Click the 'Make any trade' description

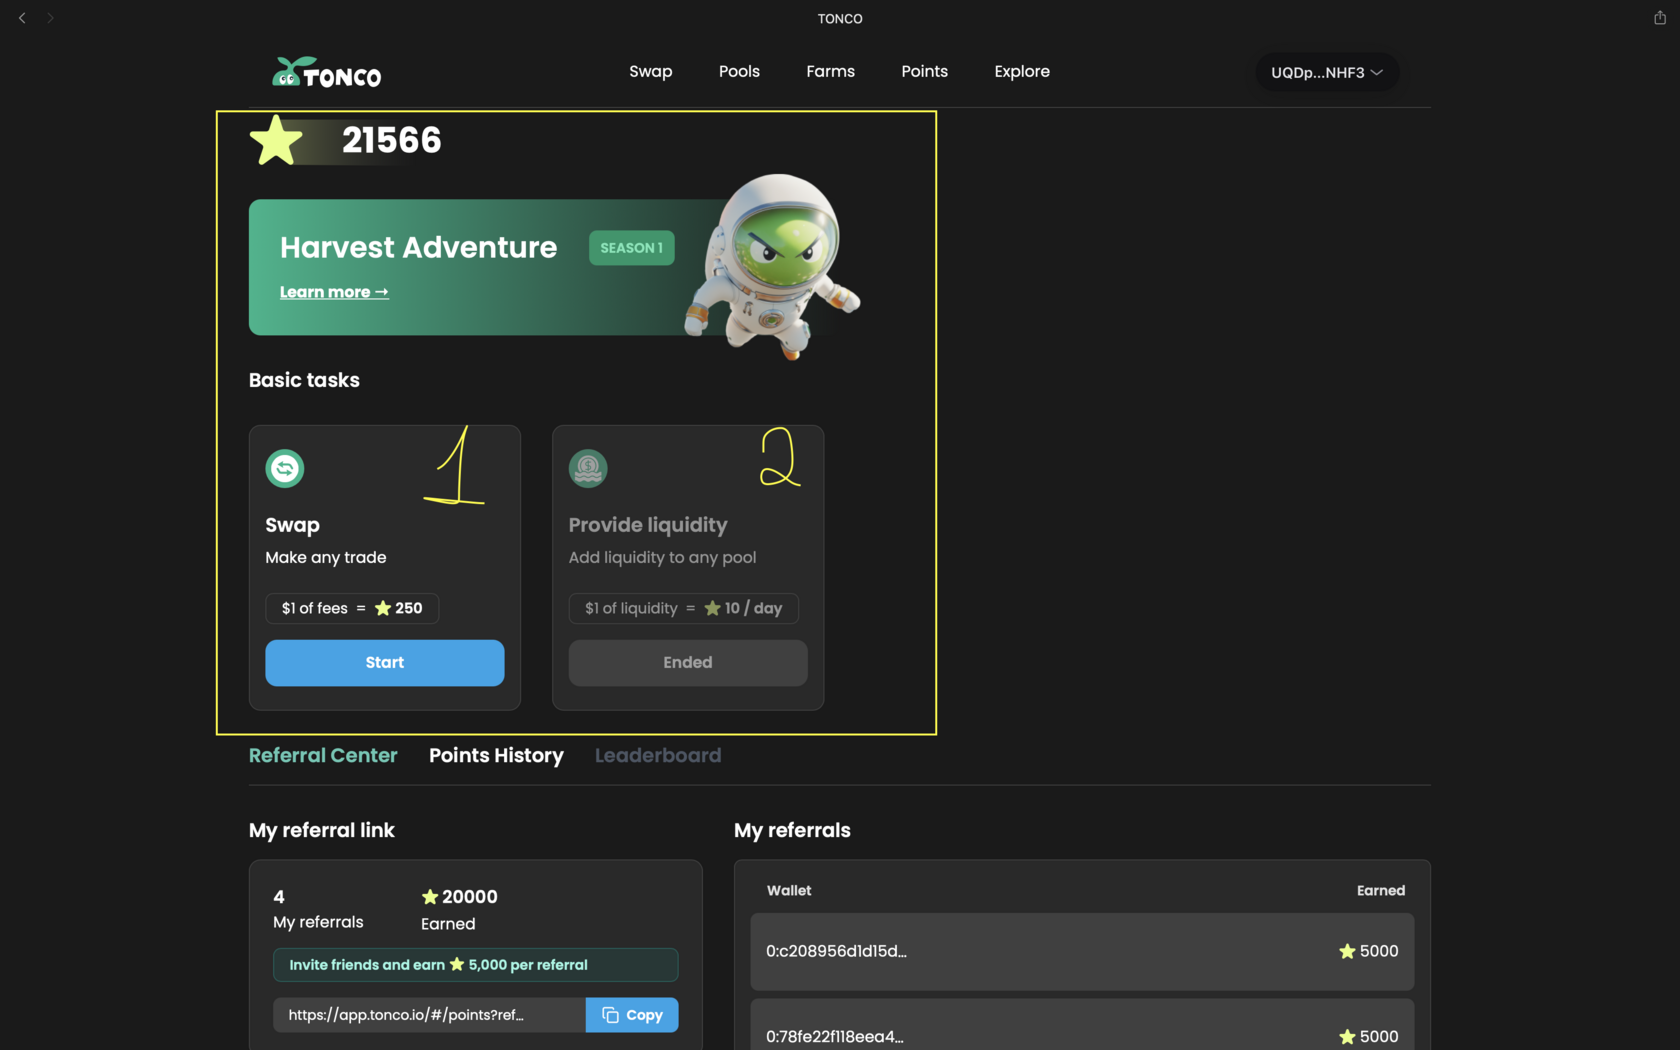point(326,557)
